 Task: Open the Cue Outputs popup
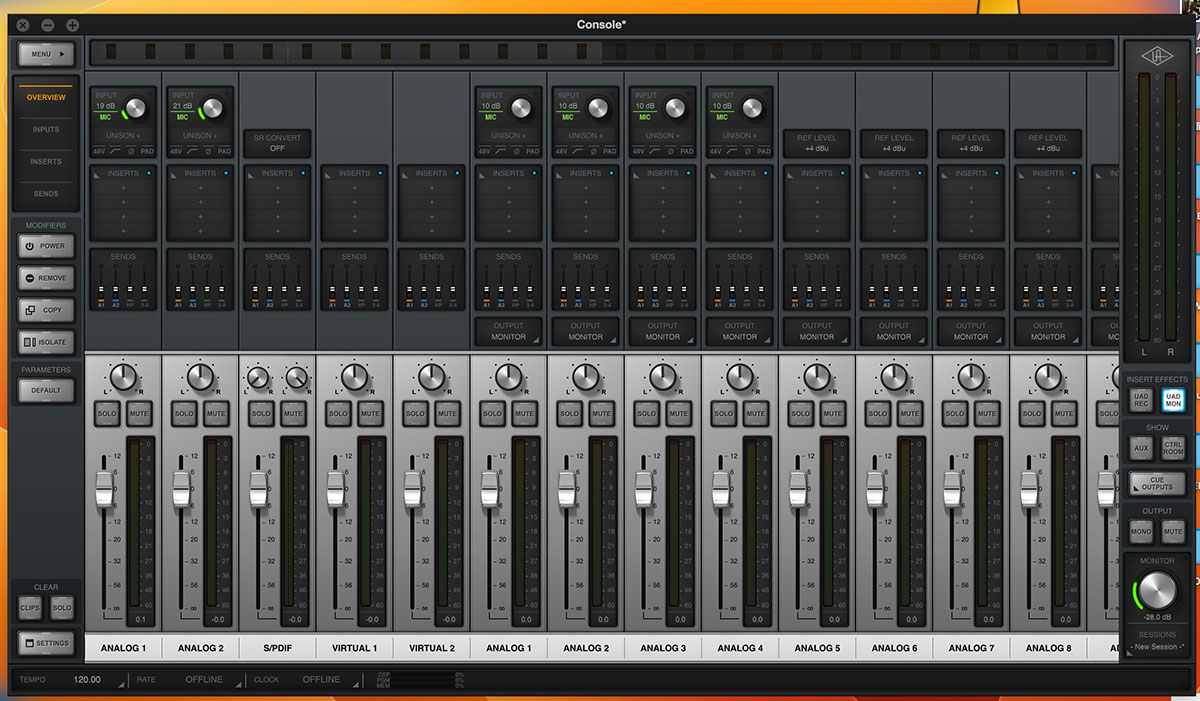tap(1157, 484)
